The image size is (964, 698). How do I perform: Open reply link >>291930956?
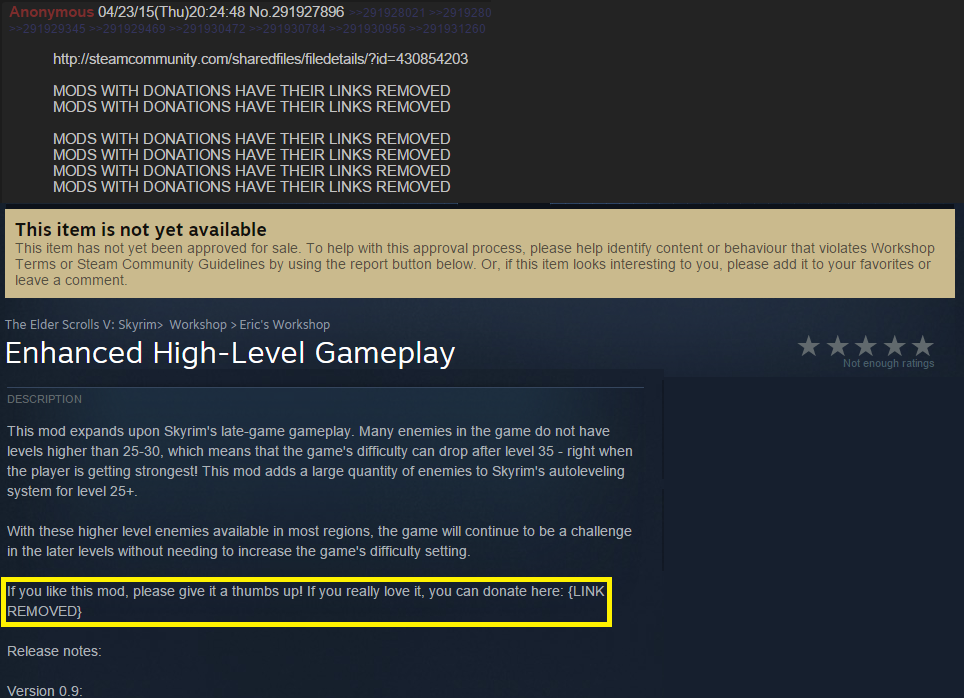pyautogui.click(x=367, y=29)
